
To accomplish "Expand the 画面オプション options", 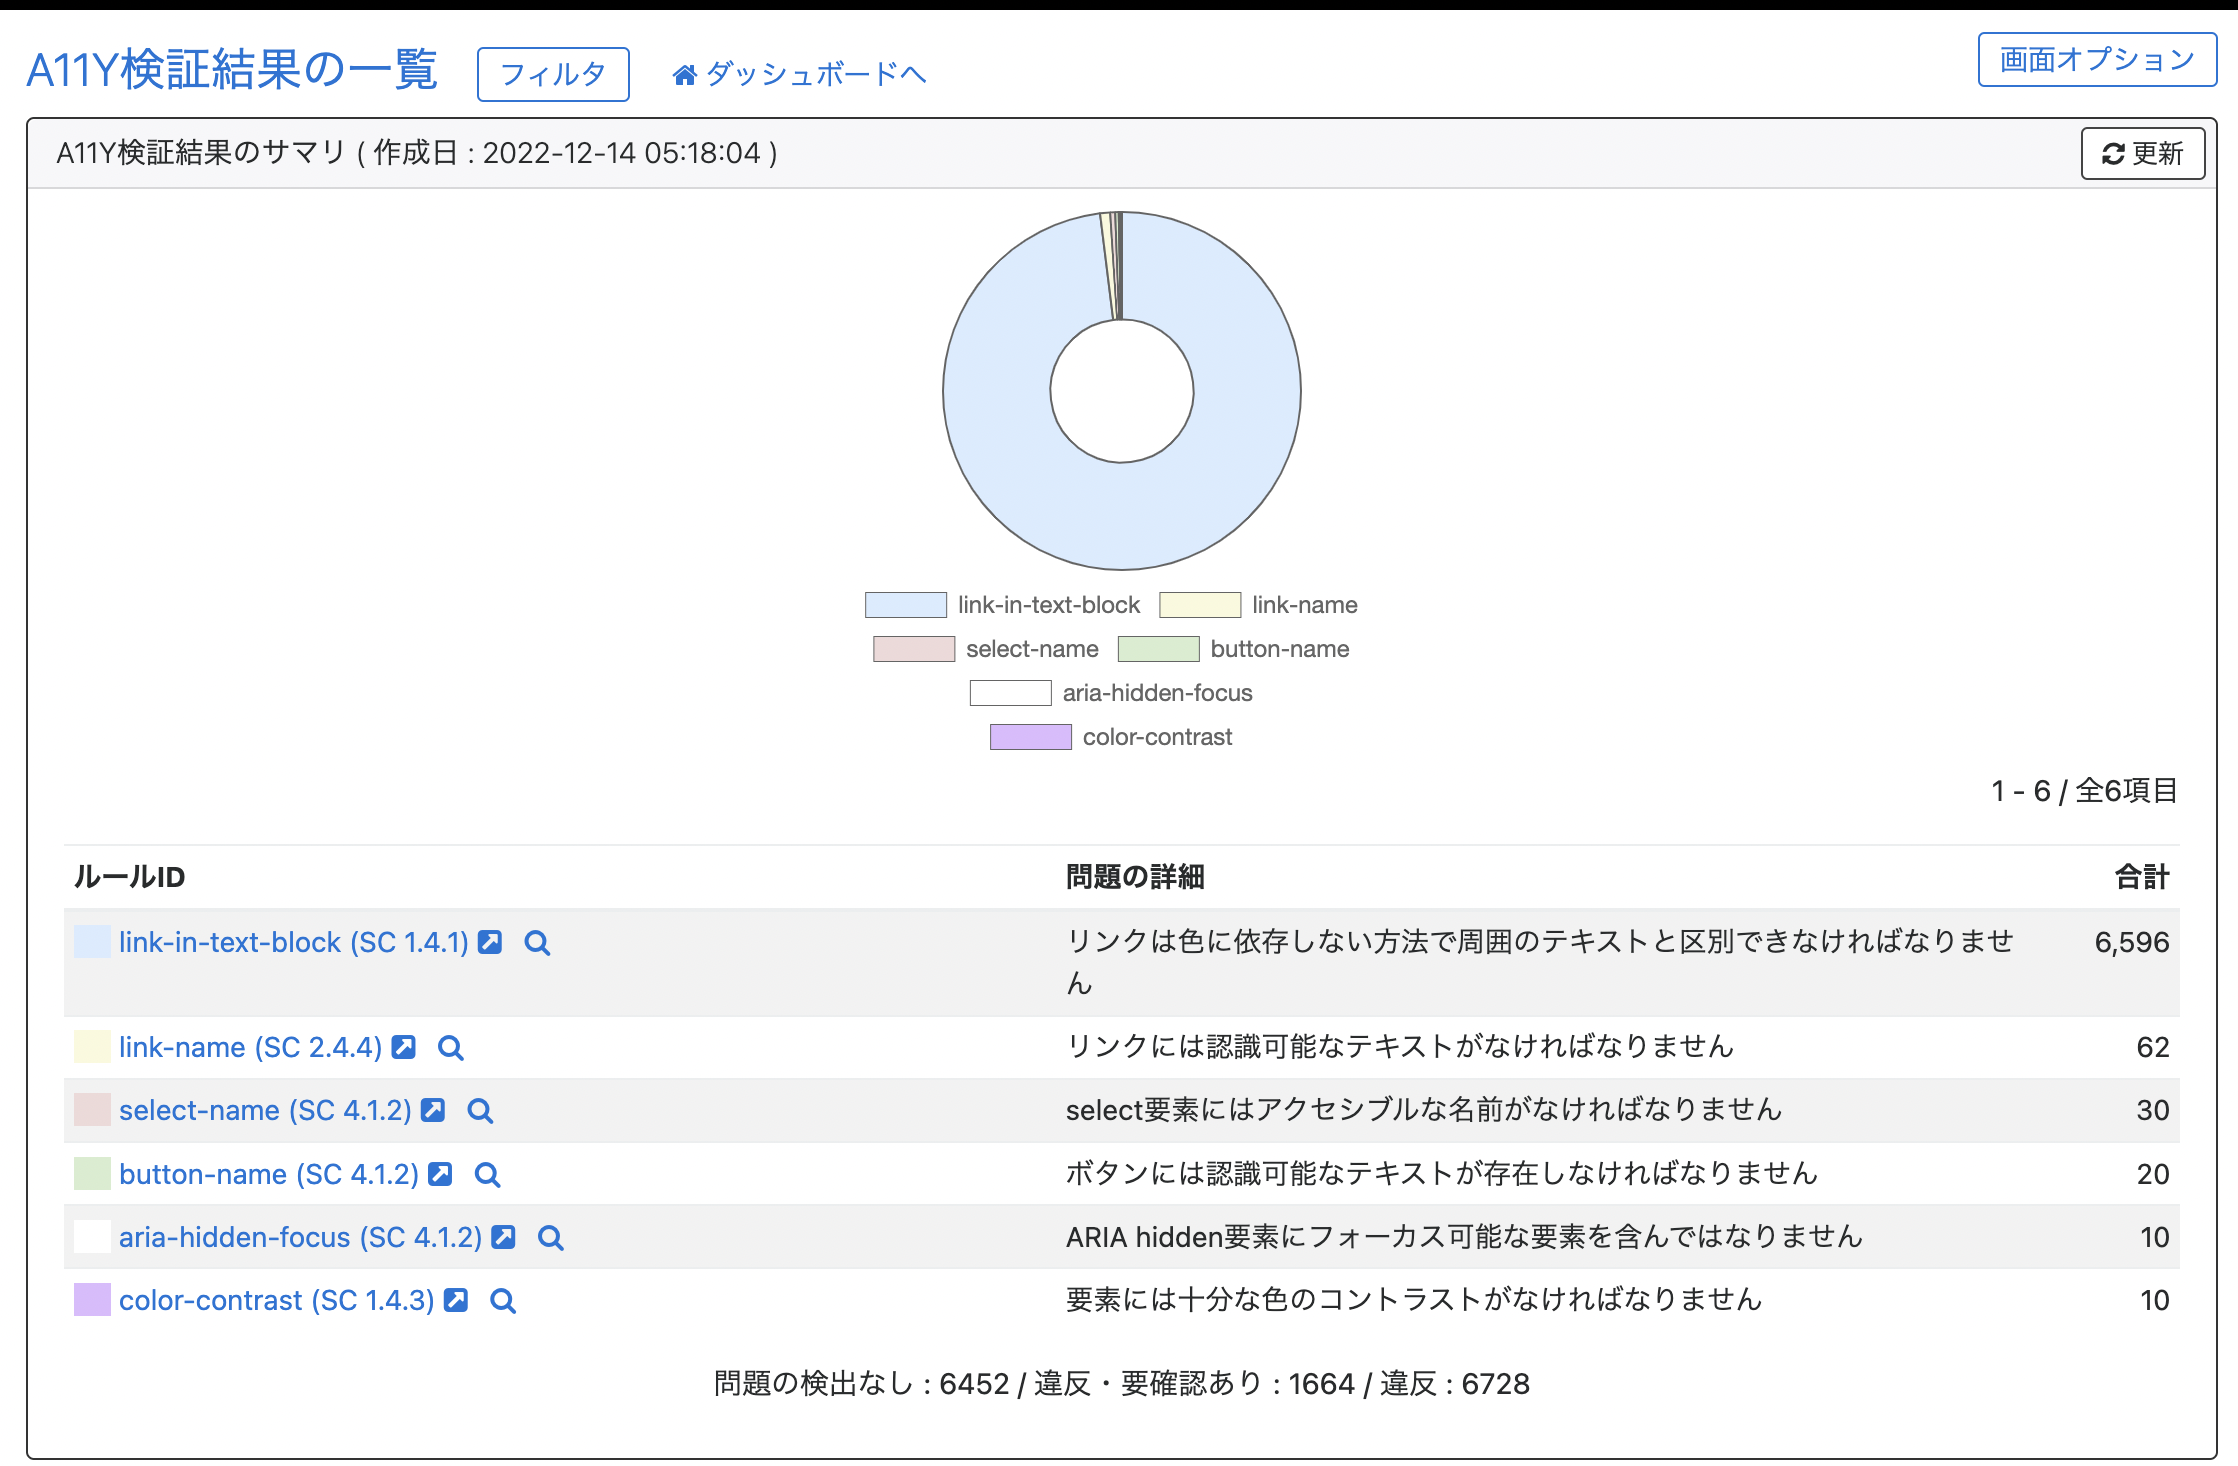I will click(x=2095, y=60).
